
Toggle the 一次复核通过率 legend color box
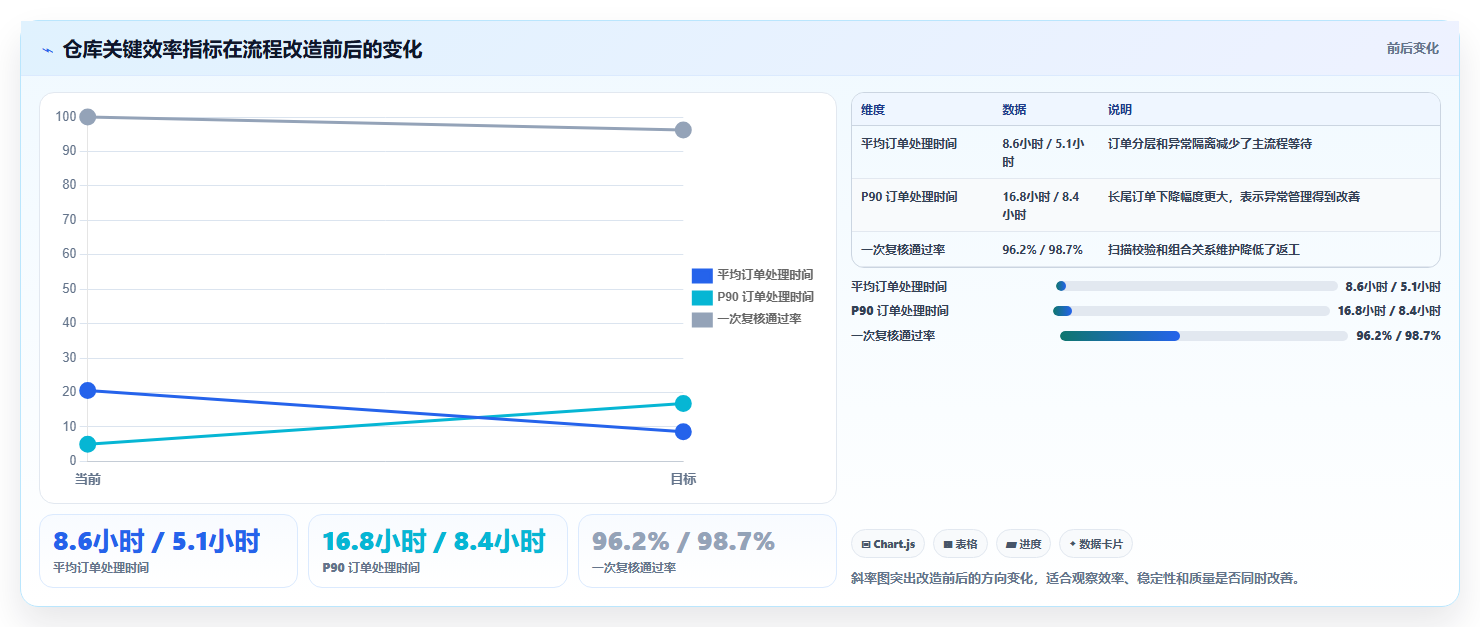pos(702,319)
